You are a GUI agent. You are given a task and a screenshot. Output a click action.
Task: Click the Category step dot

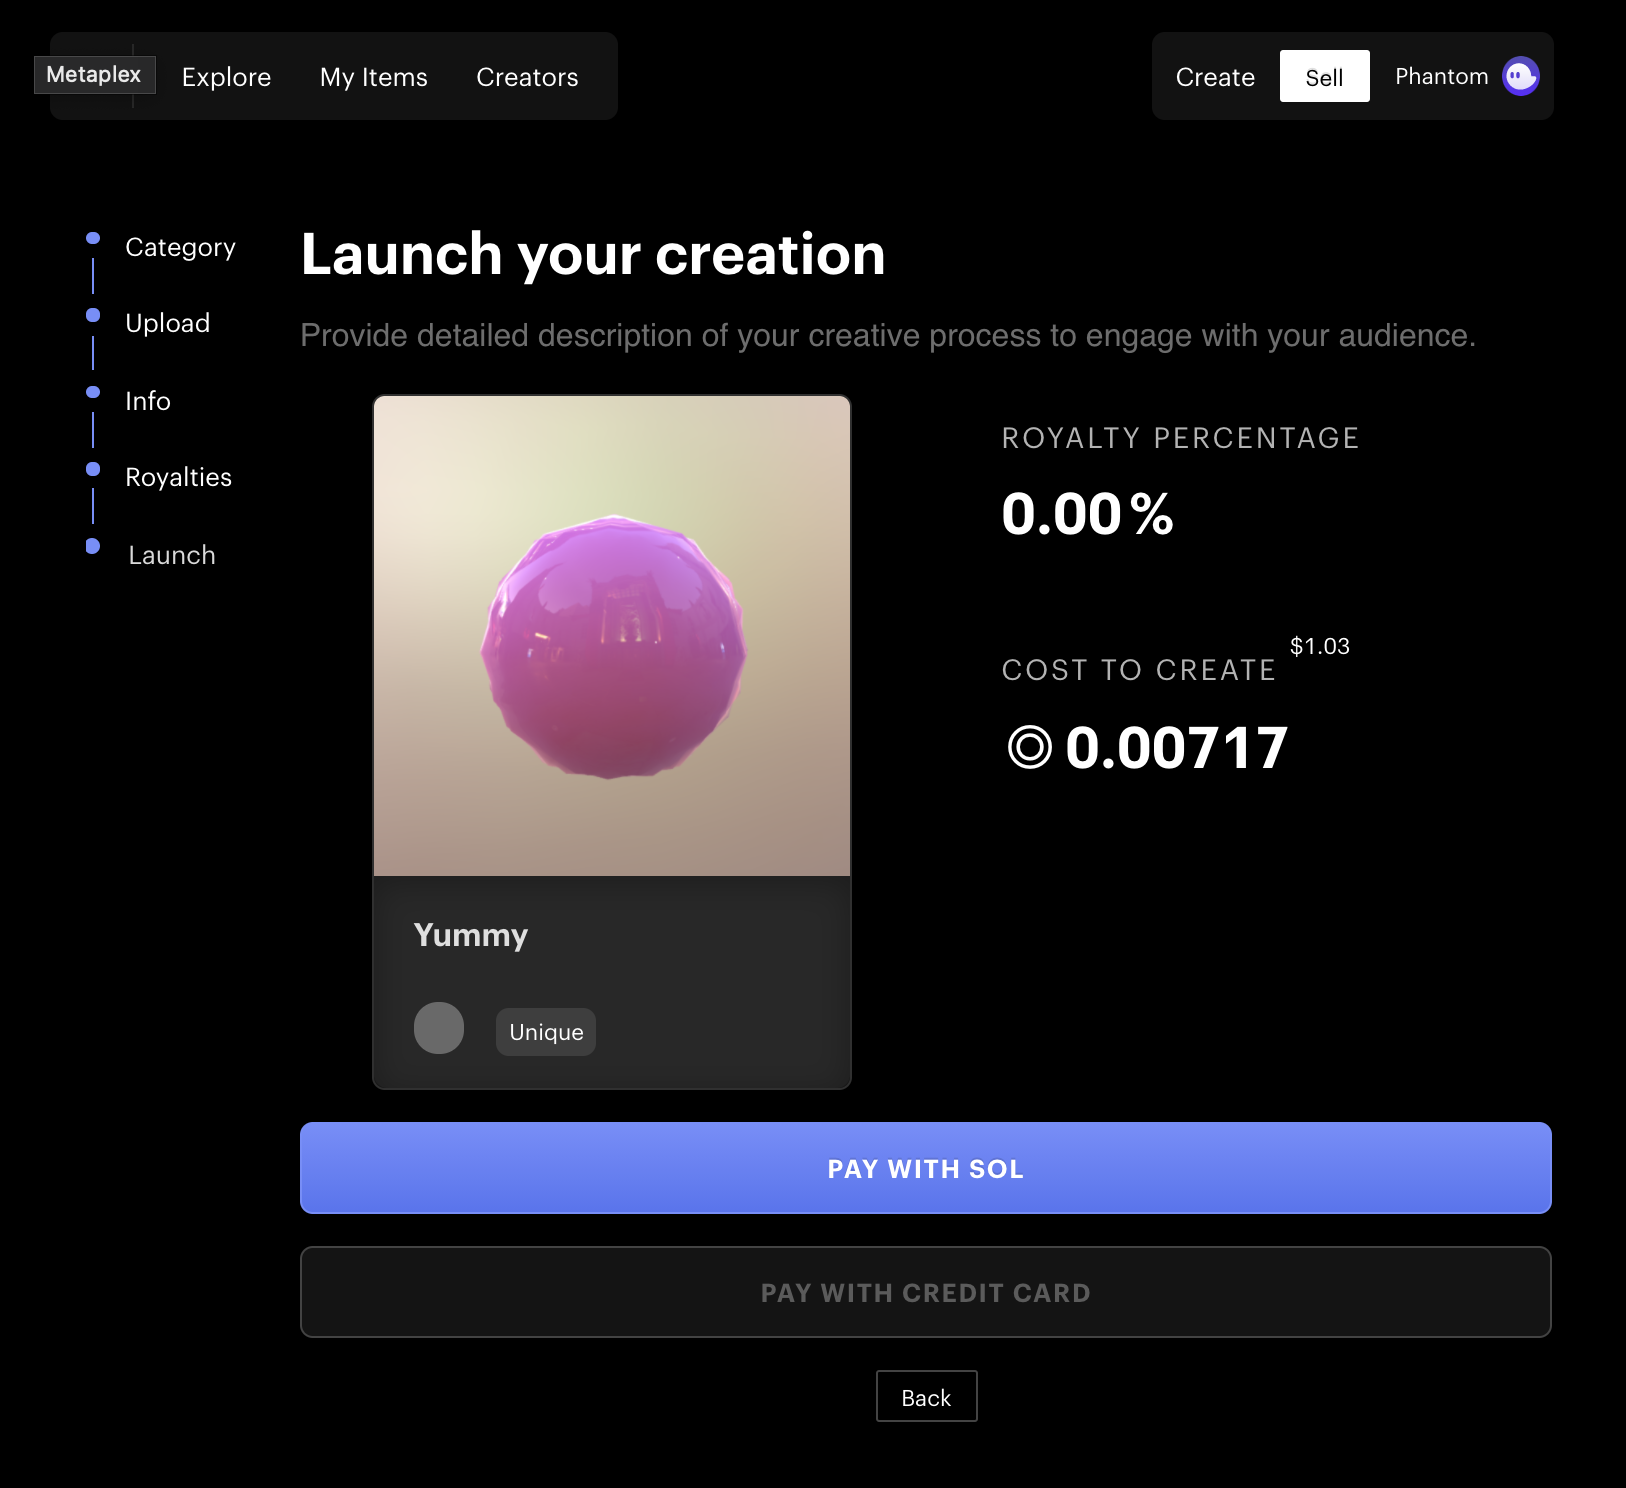(x=93, y=238)
